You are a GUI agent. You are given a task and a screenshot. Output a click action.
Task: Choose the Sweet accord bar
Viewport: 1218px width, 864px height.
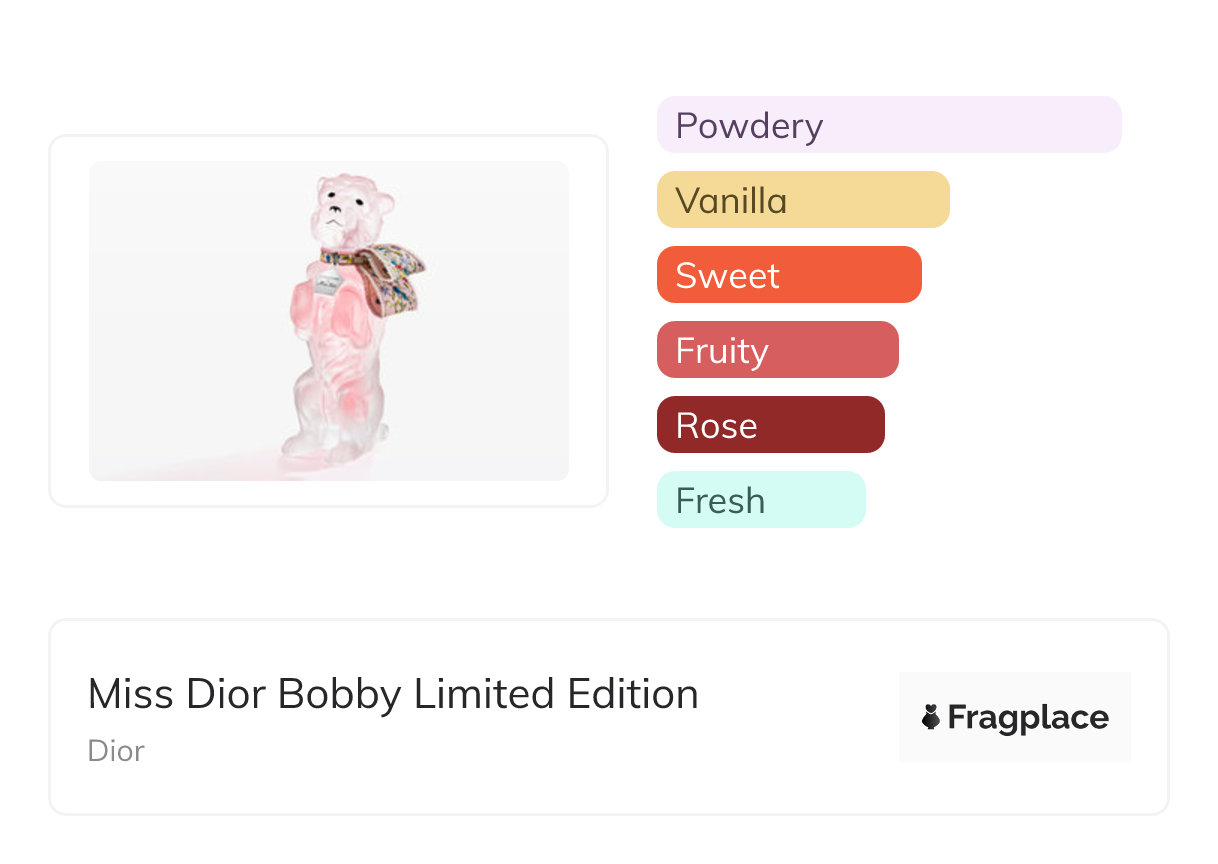(788, 275)
